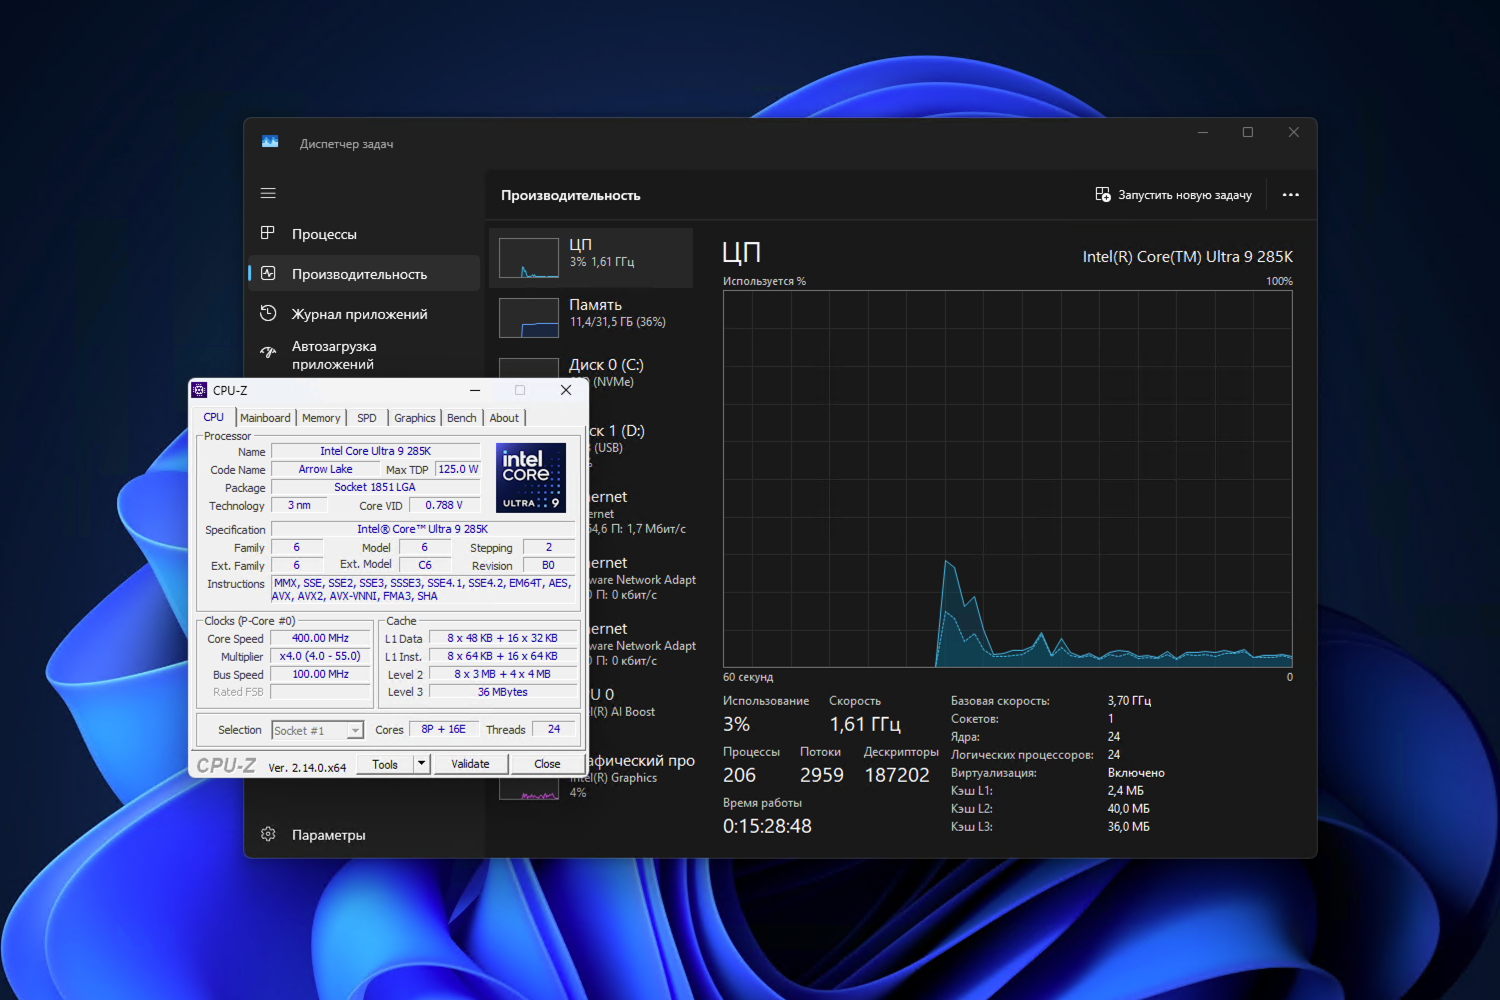Click the L1 Inst. cache value
The width and height of the screenshot is (1500, 1000).
tap(503, 656)
